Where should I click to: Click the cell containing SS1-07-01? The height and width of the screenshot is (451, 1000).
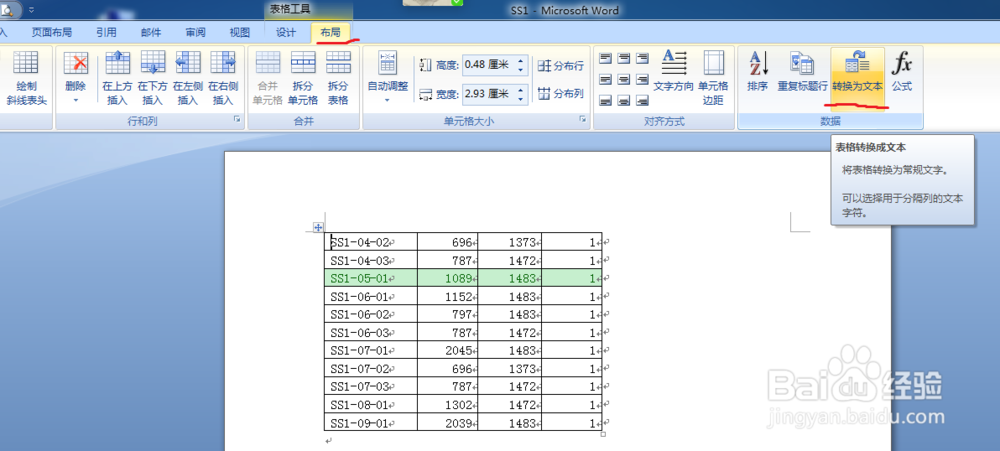click(371, 351)
